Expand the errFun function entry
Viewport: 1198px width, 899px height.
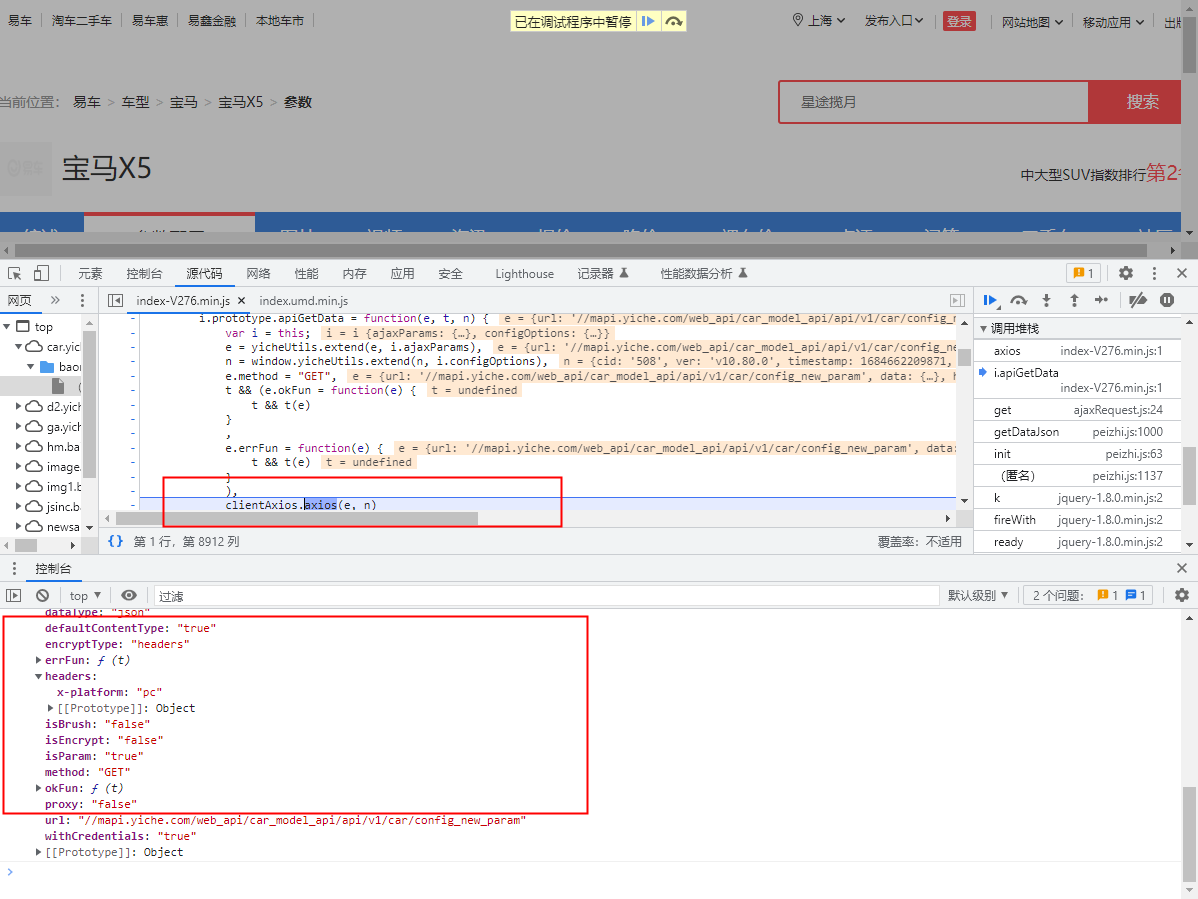(38, 660)
